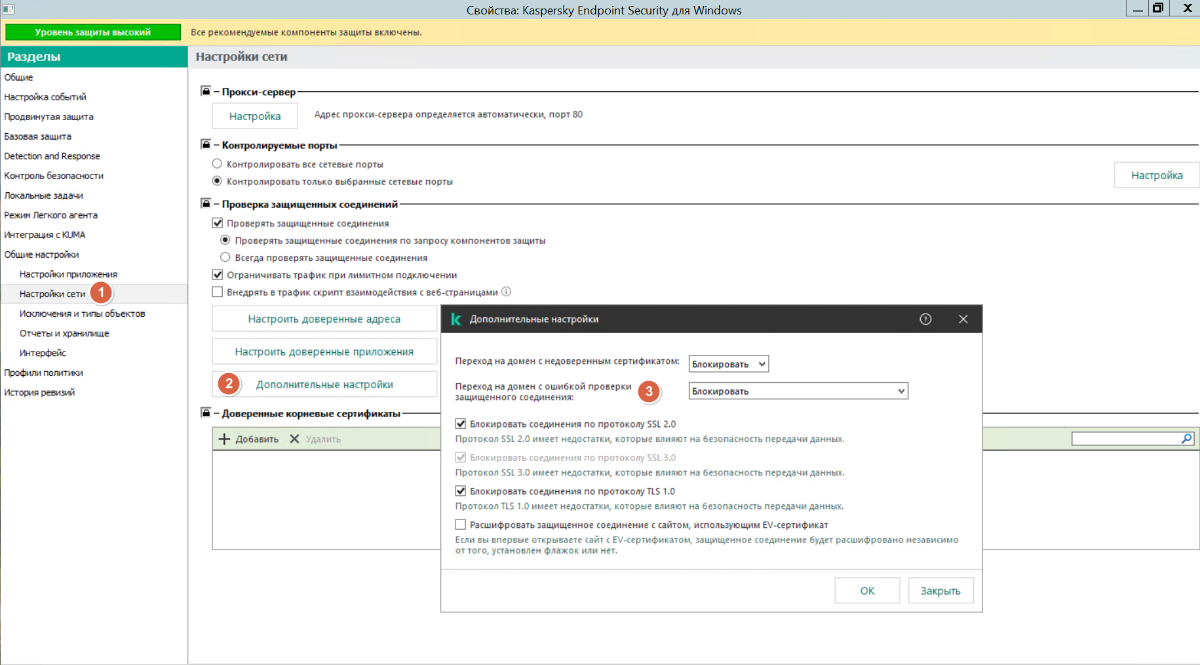Screen dimensions: 1200x665
Task: Toggle the lock icon beside Контролируемые порты
Action: point(206,145)
